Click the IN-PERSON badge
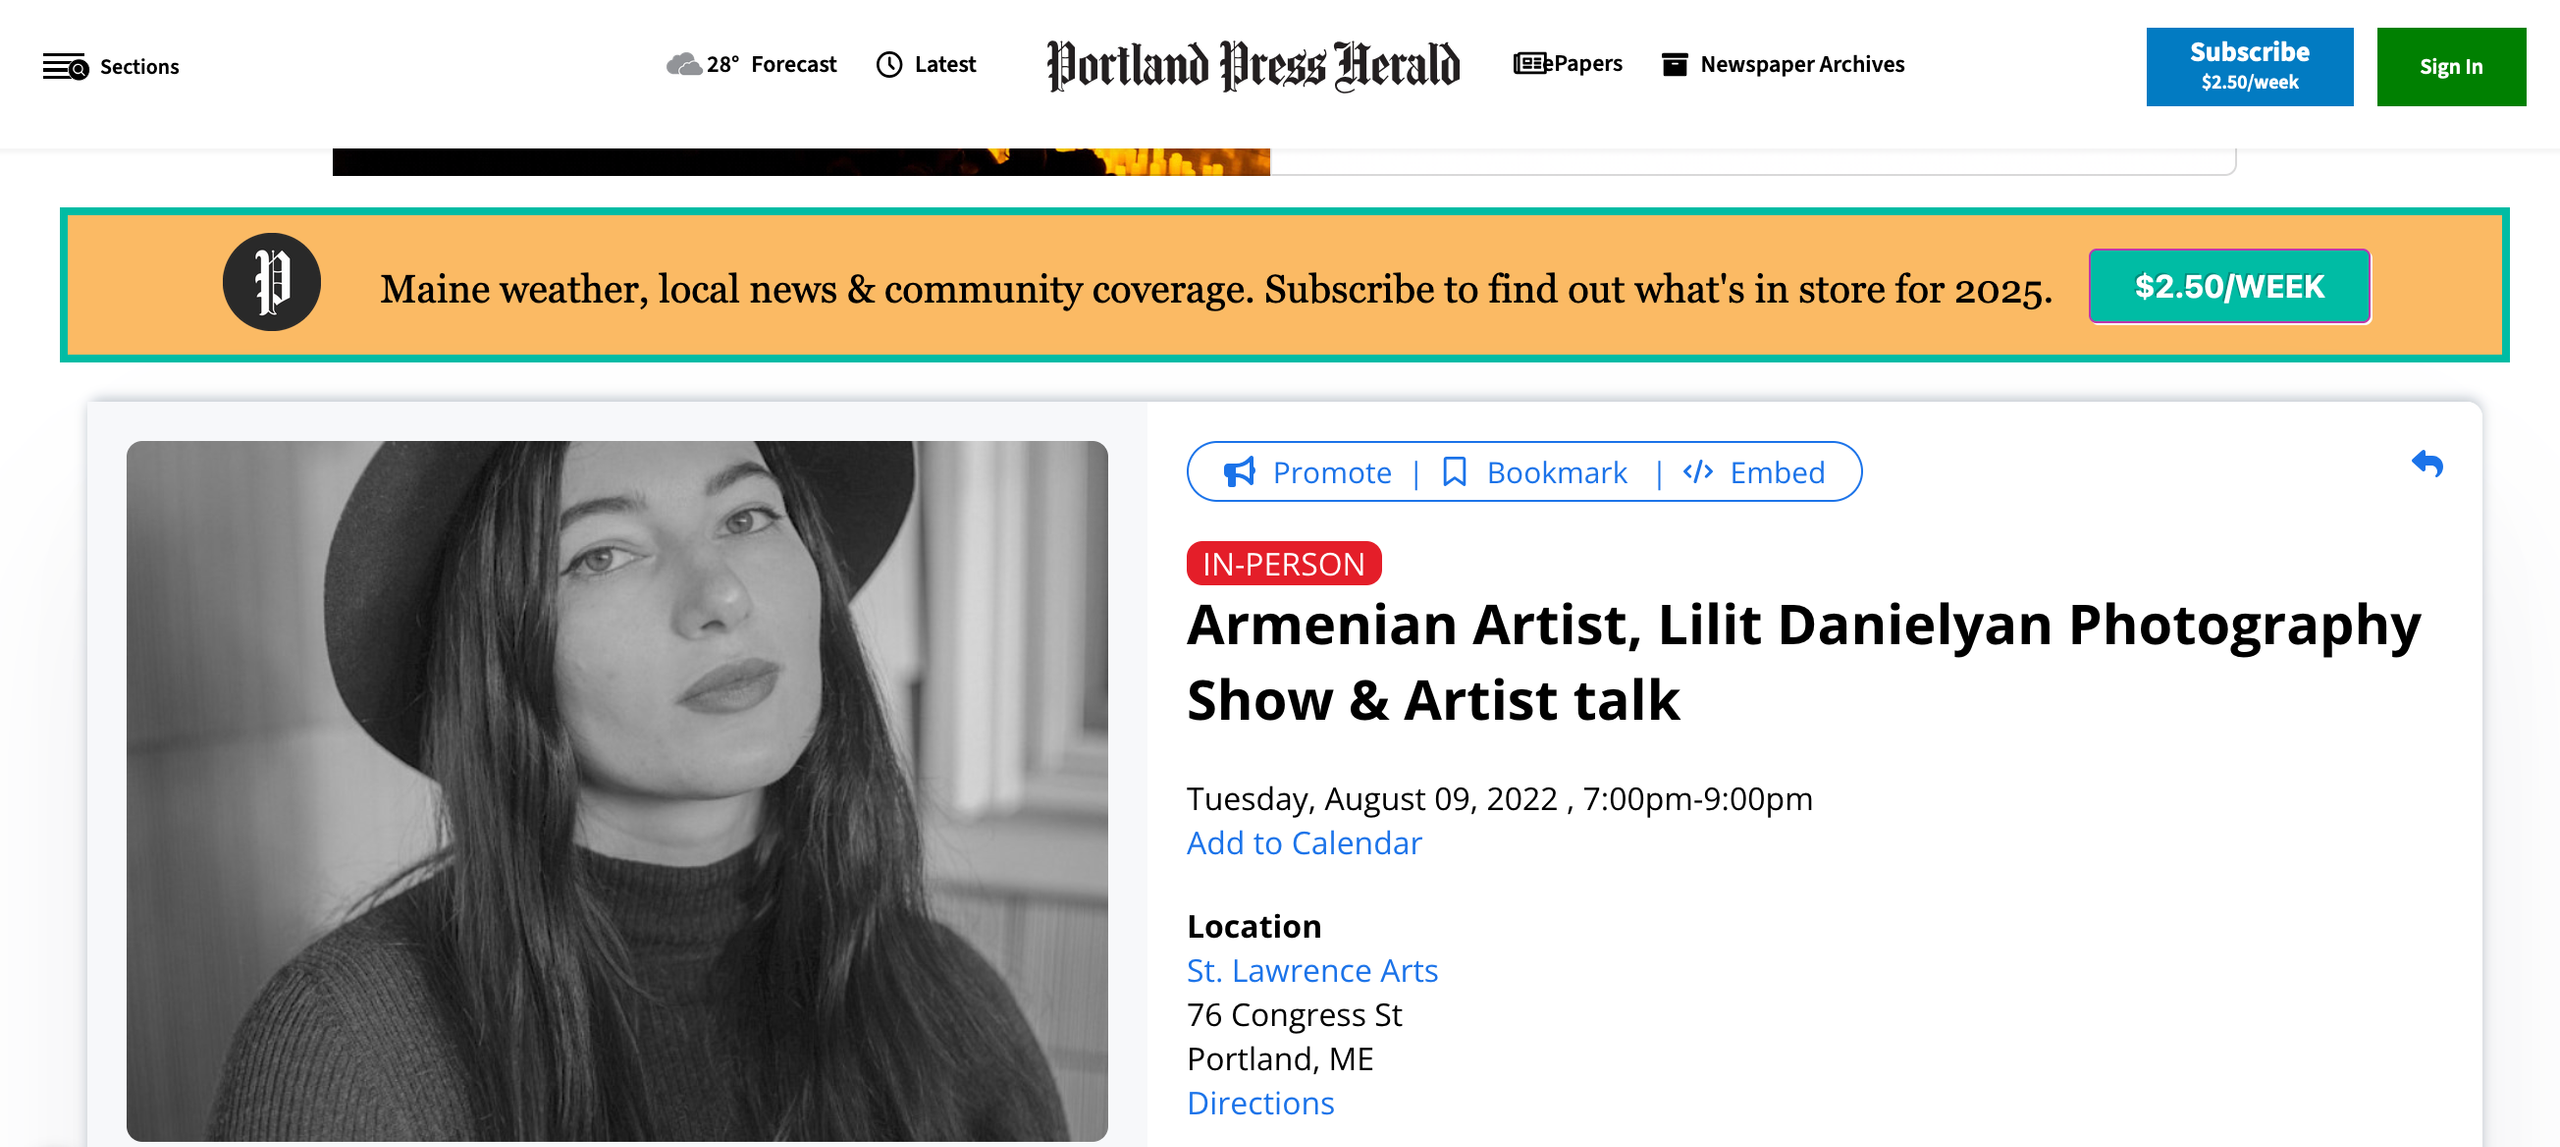 click(x=1283, y=563)
